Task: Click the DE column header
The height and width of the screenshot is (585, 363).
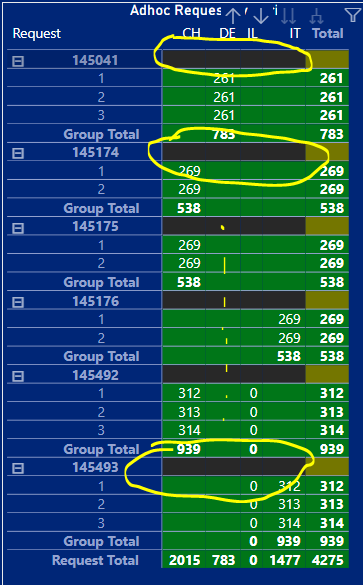Action: 228,33
